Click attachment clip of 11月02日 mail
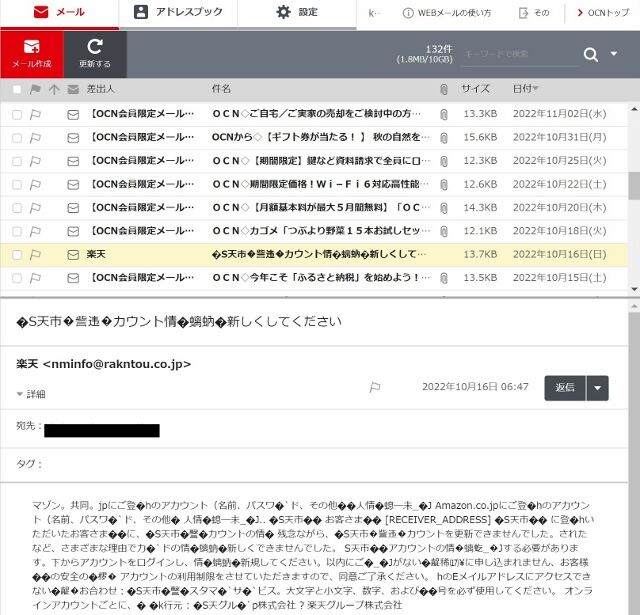Screen dimensions: 640x615 coord(444,115)
